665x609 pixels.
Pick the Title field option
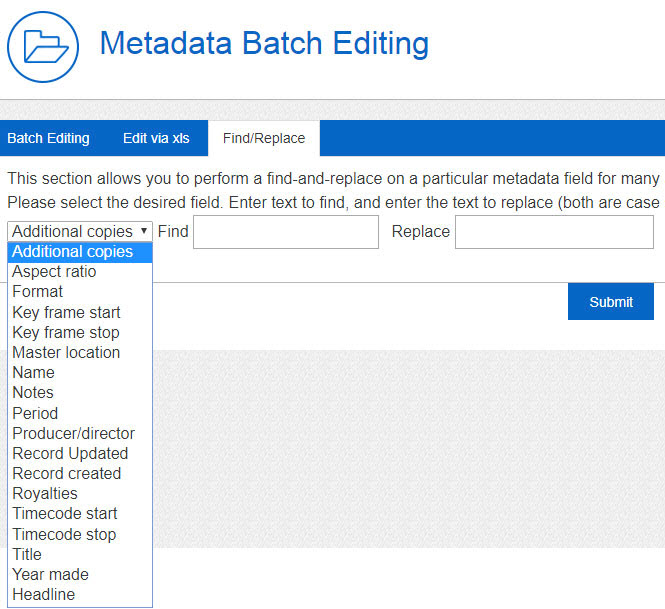click(27, 554)
